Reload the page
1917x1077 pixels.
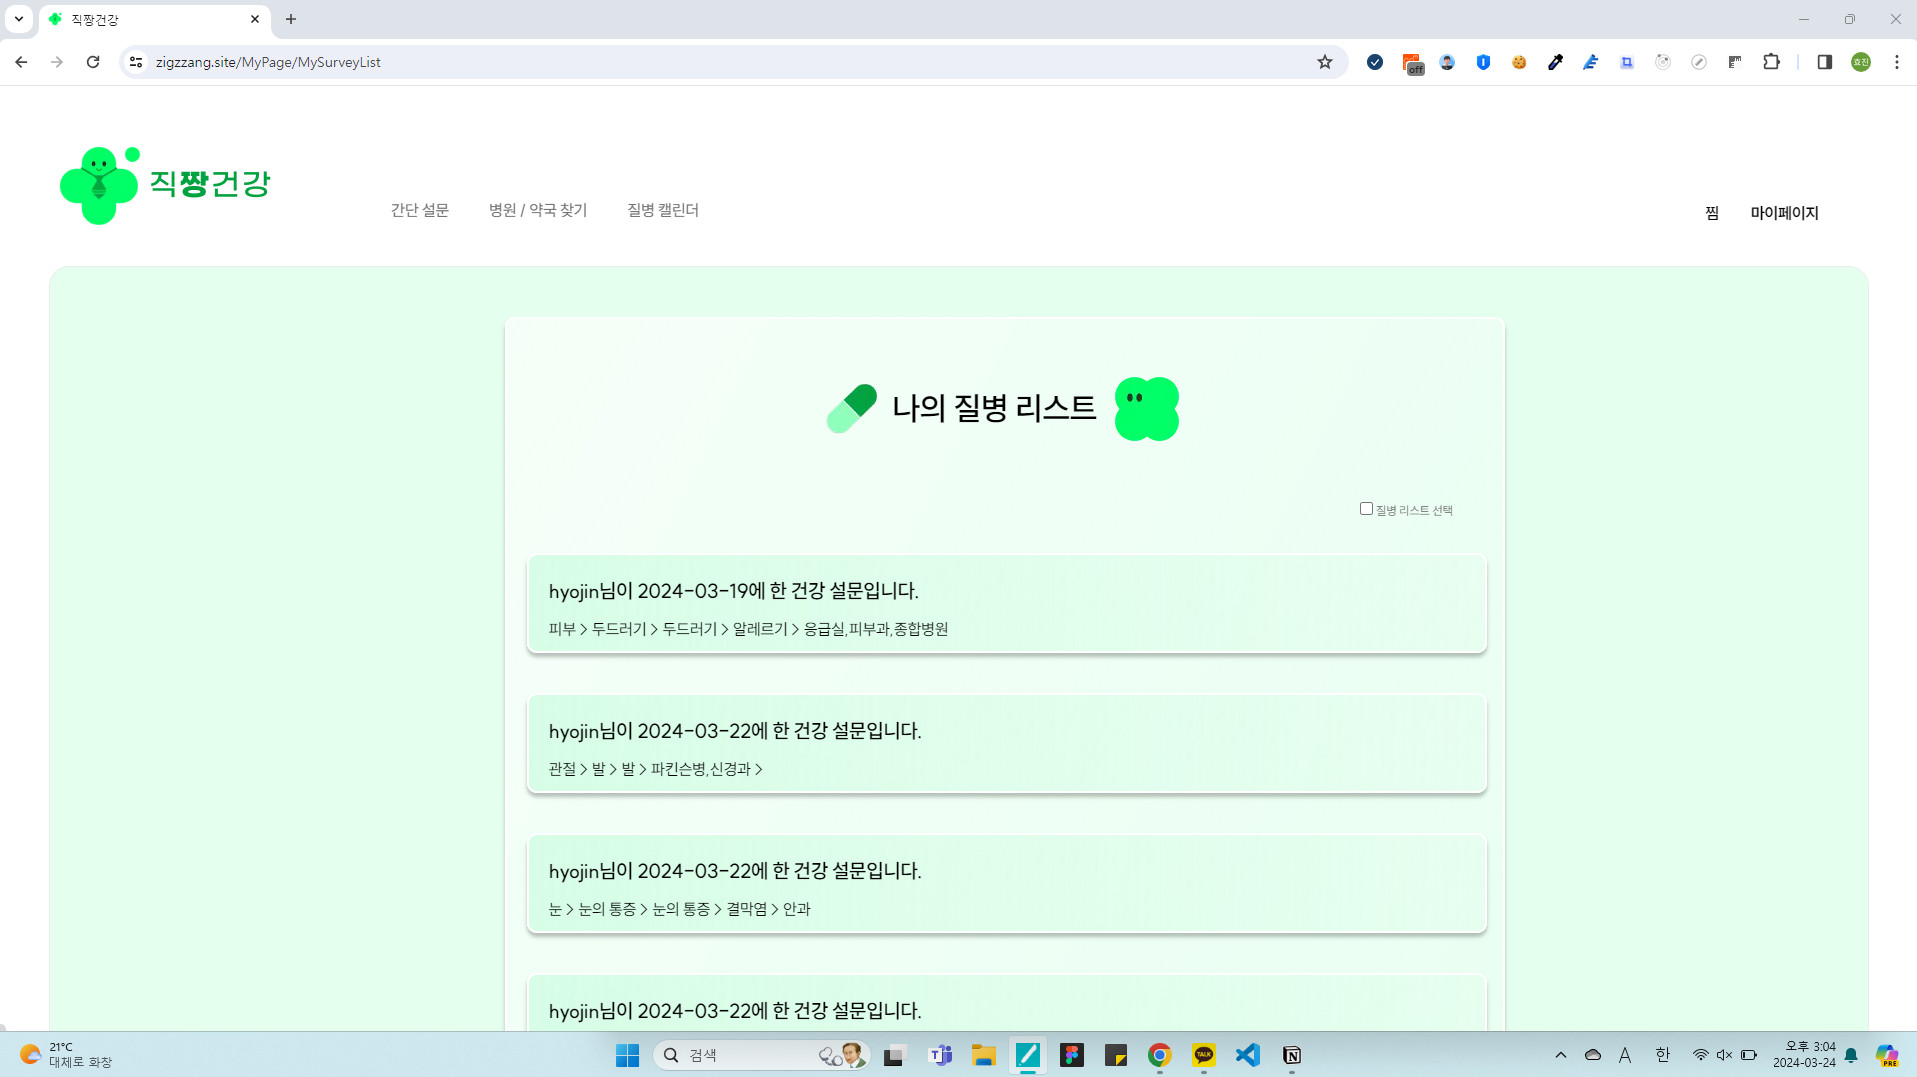[x=93, y=62]
